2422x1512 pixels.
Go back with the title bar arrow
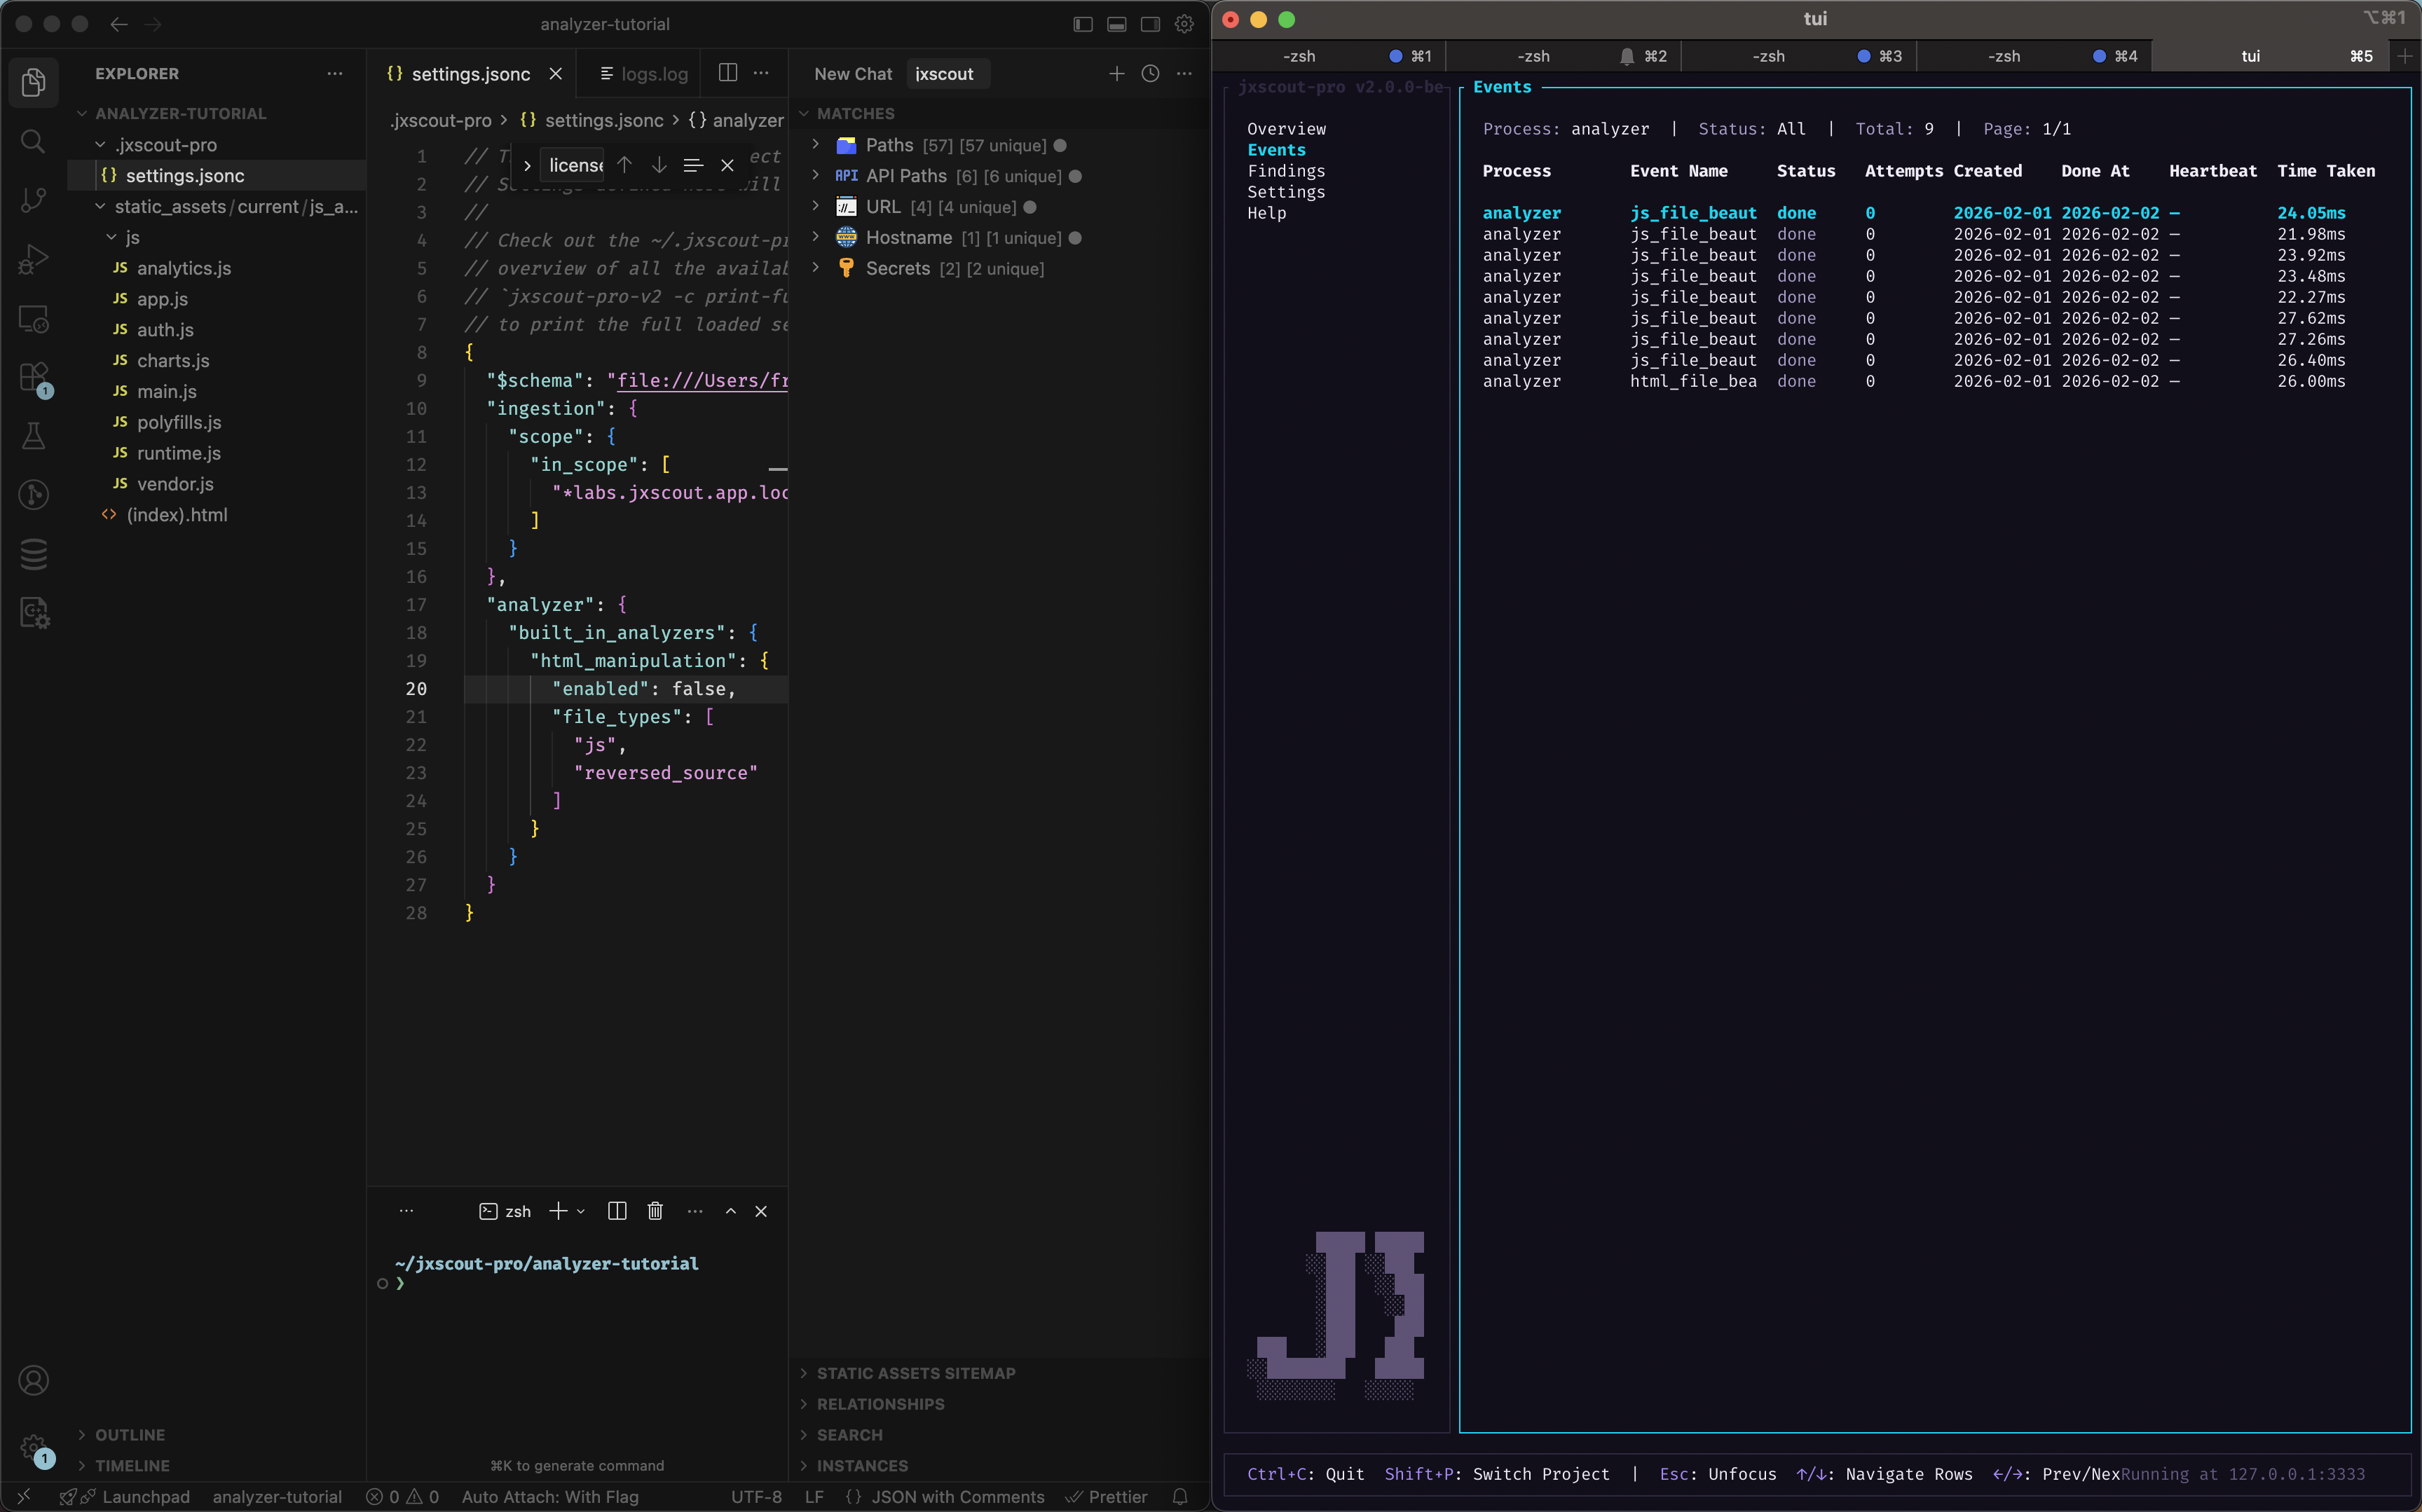119,24
